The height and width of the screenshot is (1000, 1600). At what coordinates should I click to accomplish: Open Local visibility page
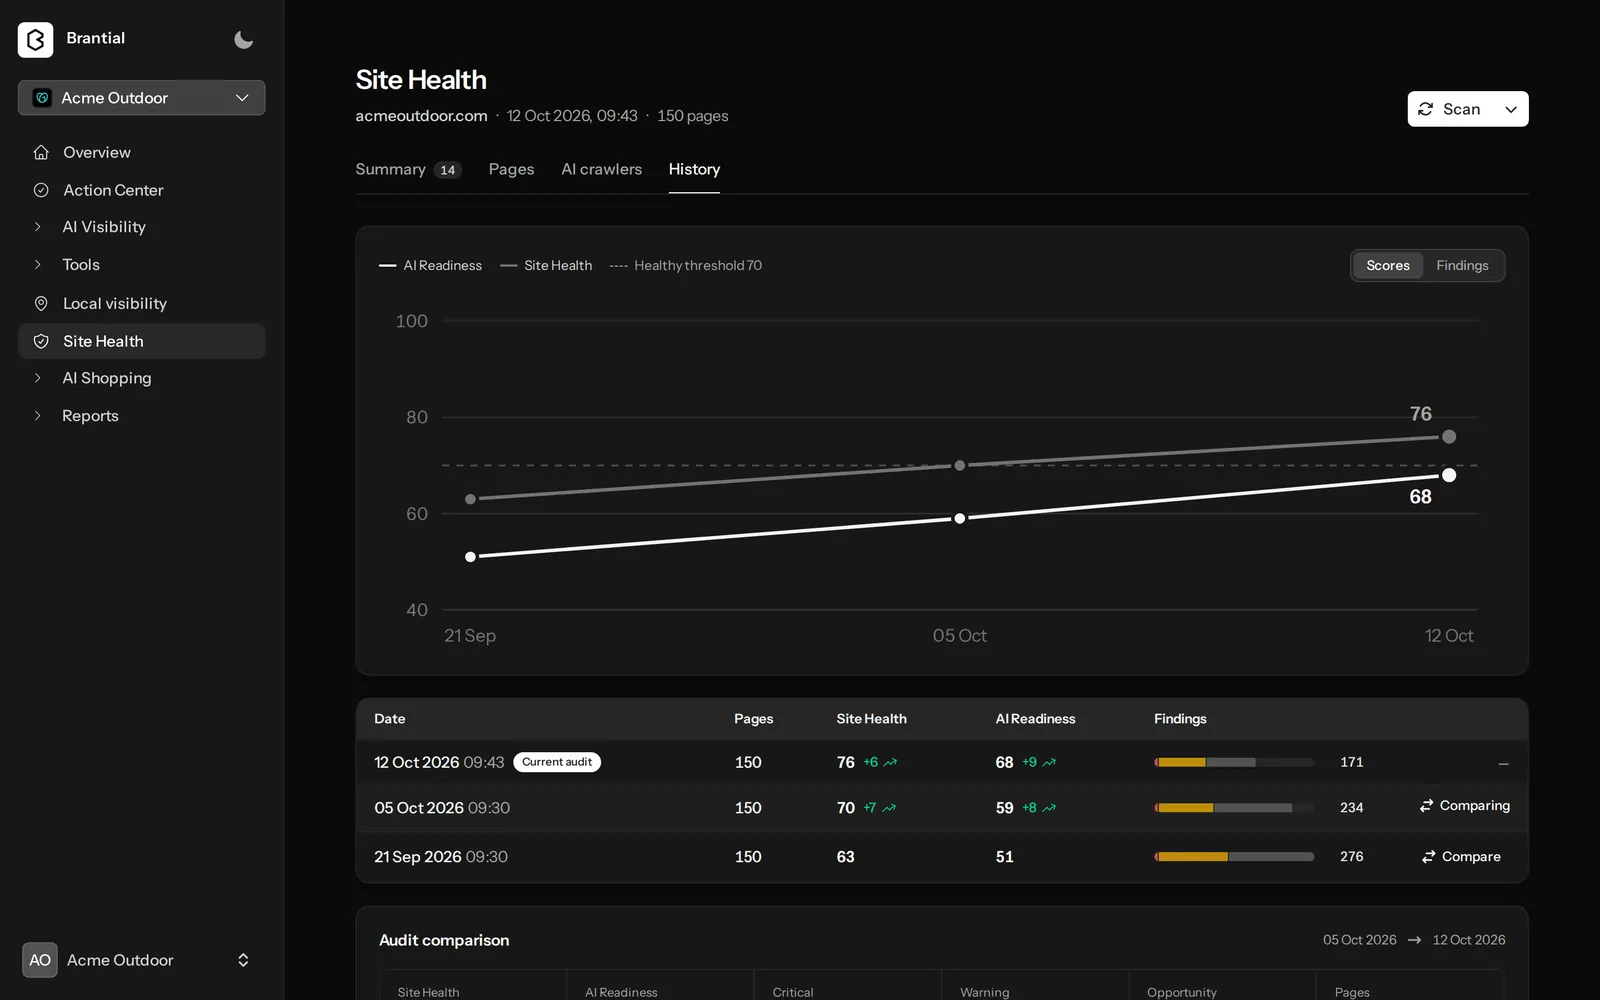141,303
